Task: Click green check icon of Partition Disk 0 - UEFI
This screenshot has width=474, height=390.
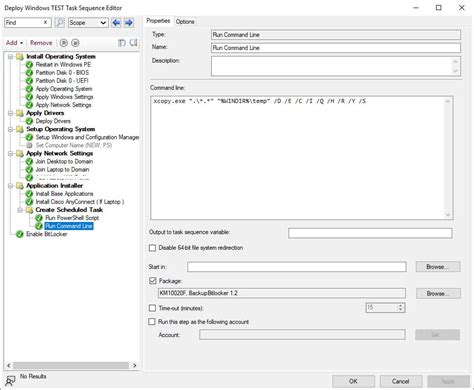Action: pos(29,81)
